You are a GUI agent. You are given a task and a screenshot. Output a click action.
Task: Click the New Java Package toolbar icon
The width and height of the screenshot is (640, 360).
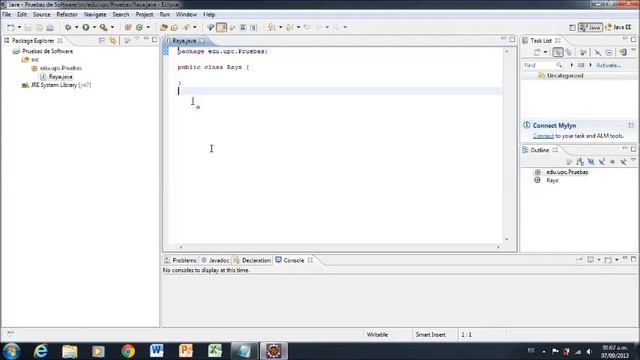(x=128, y=27)
